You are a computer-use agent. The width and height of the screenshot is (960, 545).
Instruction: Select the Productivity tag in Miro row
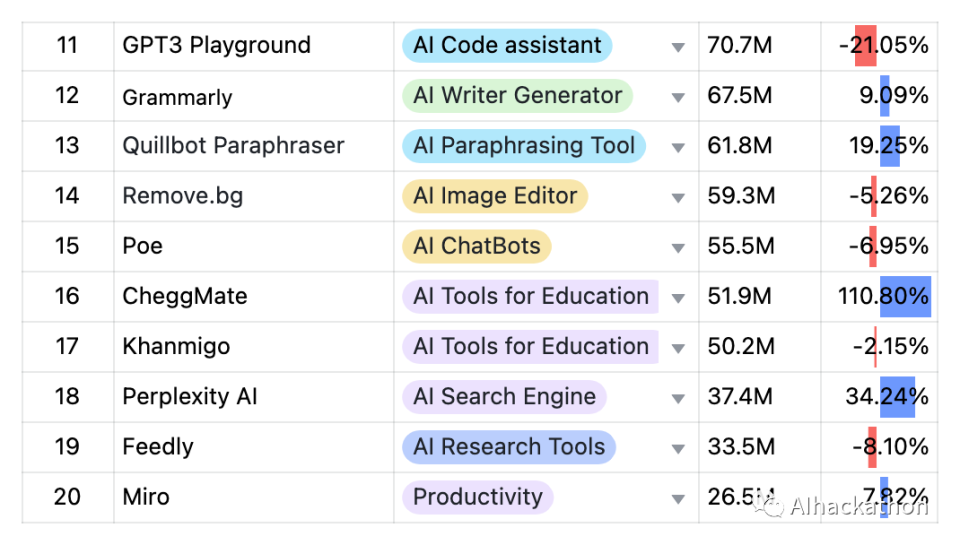coord(477,497)
